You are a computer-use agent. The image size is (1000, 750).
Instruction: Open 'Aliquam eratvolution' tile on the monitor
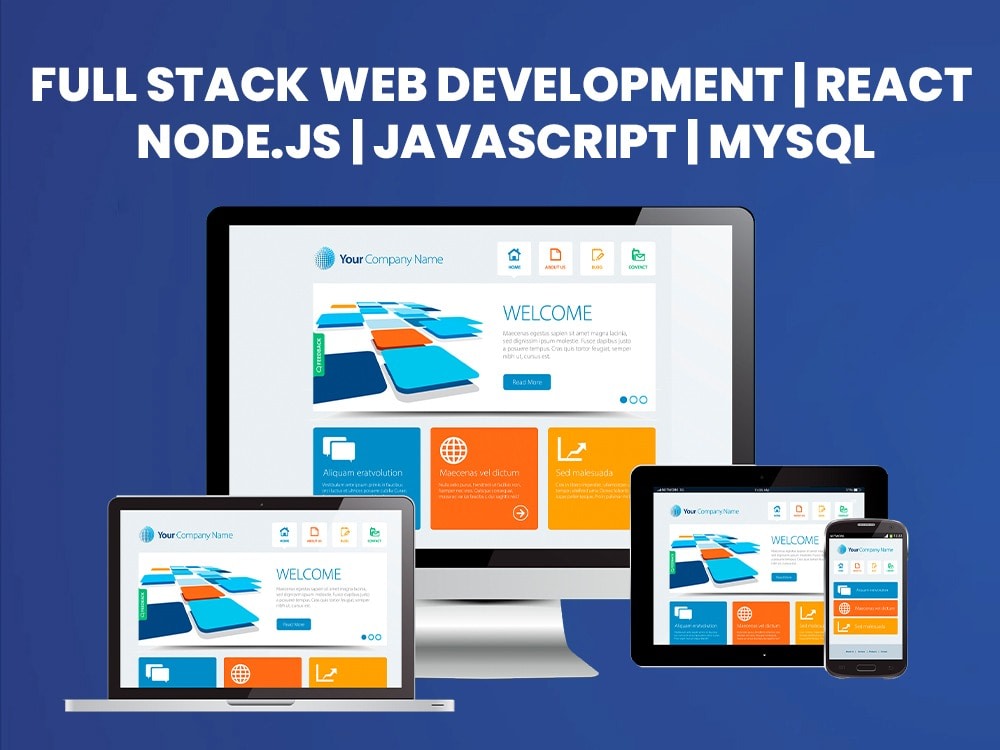(x=367, y=478)
